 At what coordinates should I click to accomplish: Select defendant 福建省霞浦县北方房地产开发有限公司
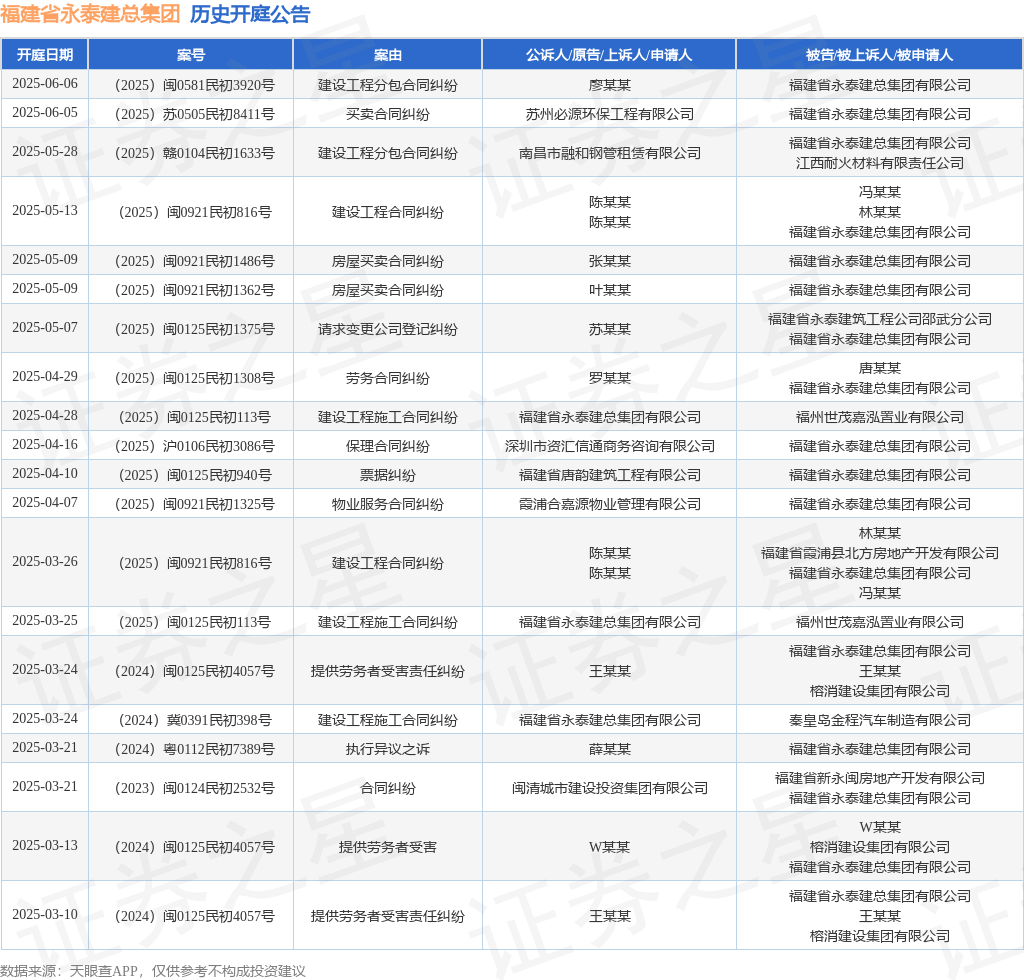pyautogui.click(x=880, y=553)
